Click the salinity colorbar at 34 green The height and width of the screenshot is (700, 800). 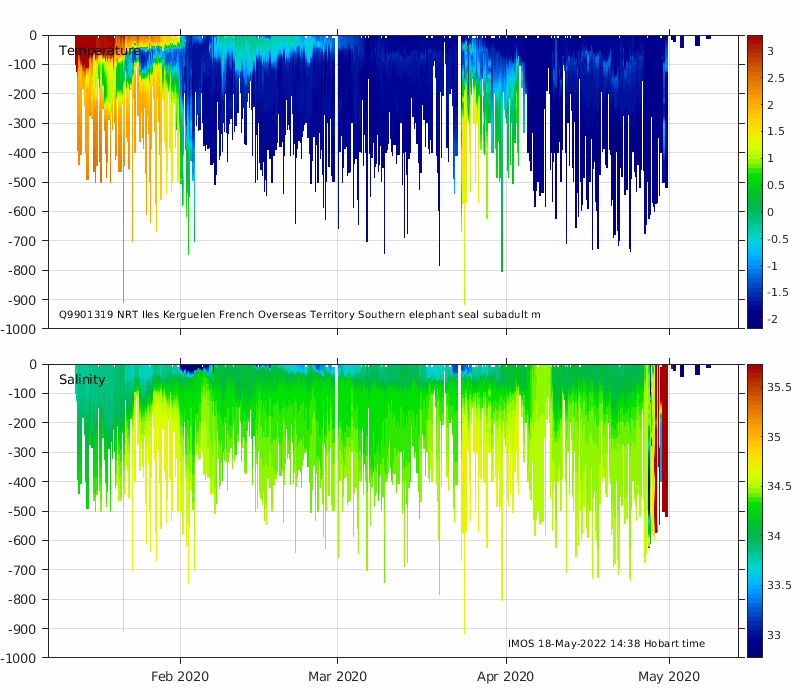[755, 536]
